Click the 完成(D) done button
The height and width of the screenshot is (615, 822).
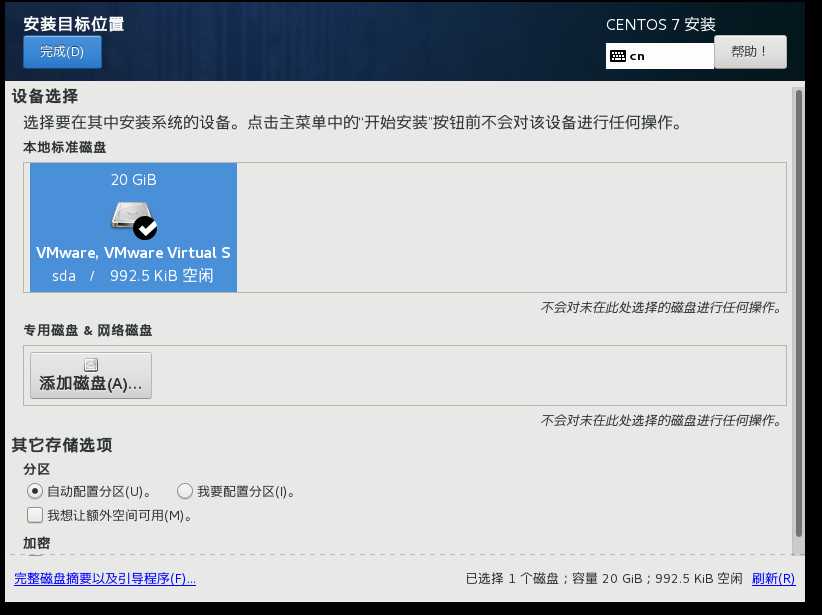[x=62, y=52]
